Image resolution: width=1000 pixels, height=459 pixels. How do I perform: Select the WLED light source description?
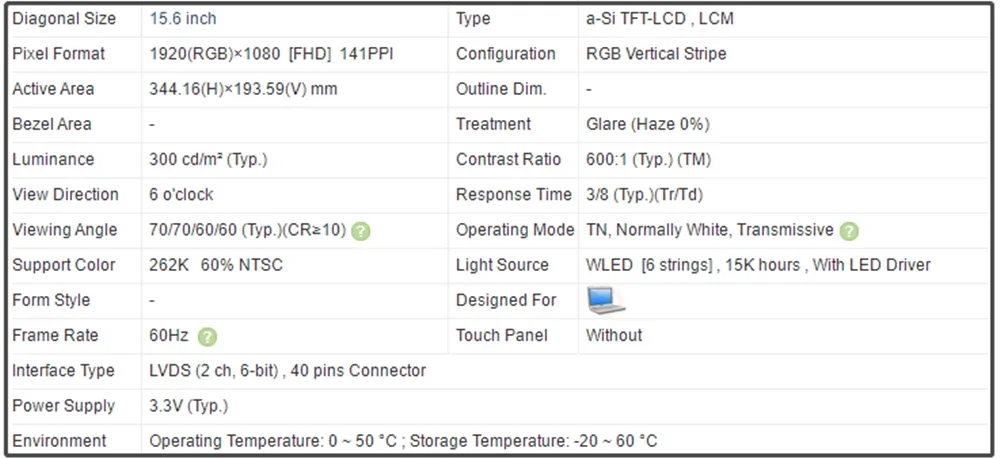click(x=758, y=265)
